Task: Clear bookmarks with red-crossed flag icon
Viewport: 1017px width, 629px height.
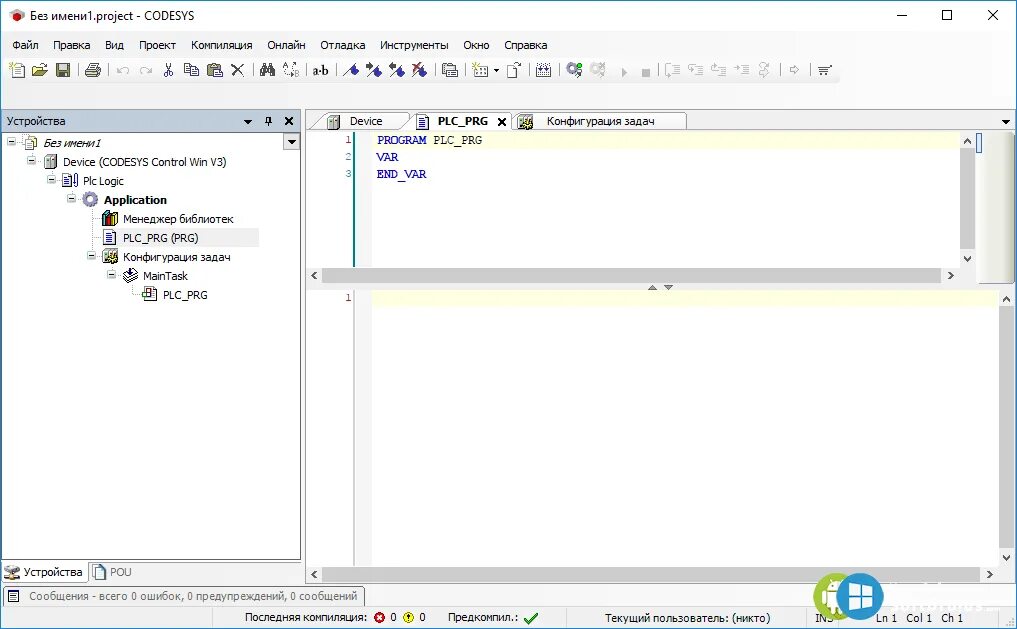Action: click(420, 70)
